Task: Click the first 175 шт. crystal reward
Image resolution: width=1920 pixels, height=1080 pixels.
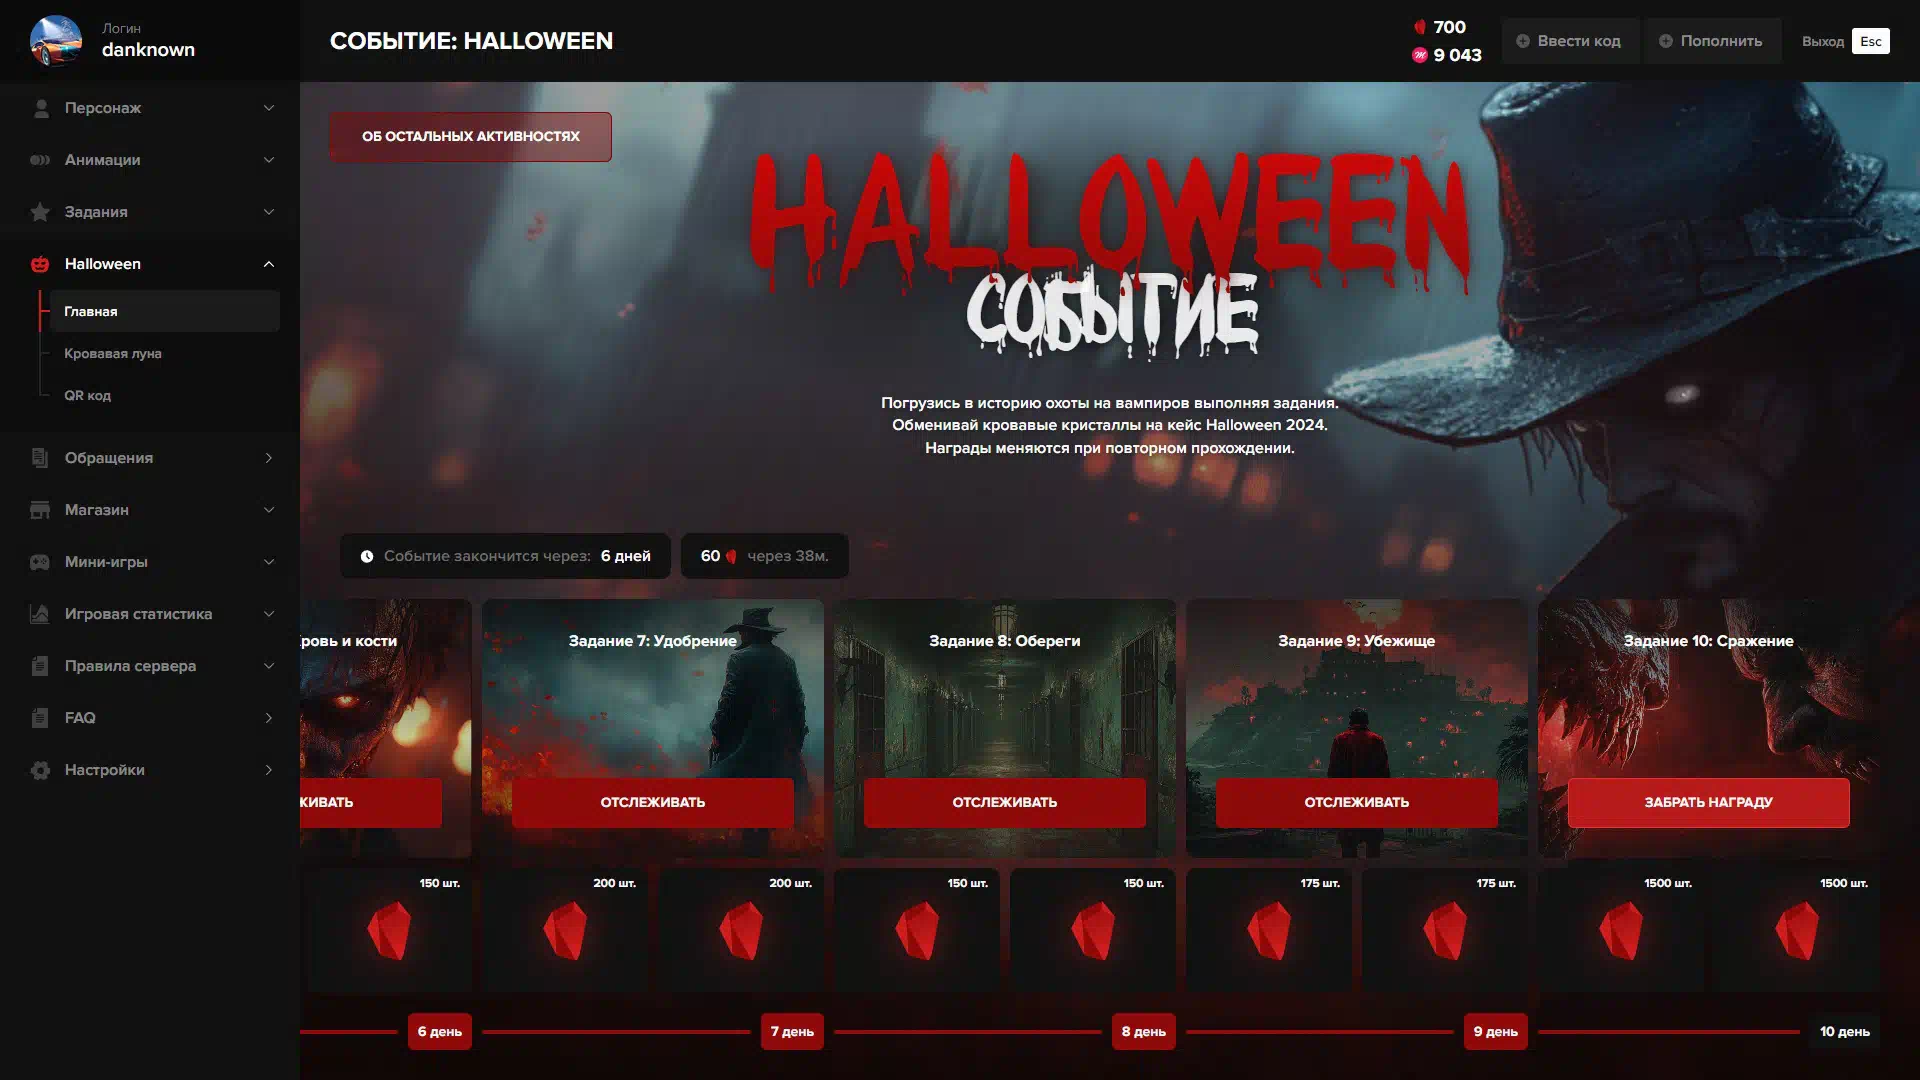Action: 1269,930
